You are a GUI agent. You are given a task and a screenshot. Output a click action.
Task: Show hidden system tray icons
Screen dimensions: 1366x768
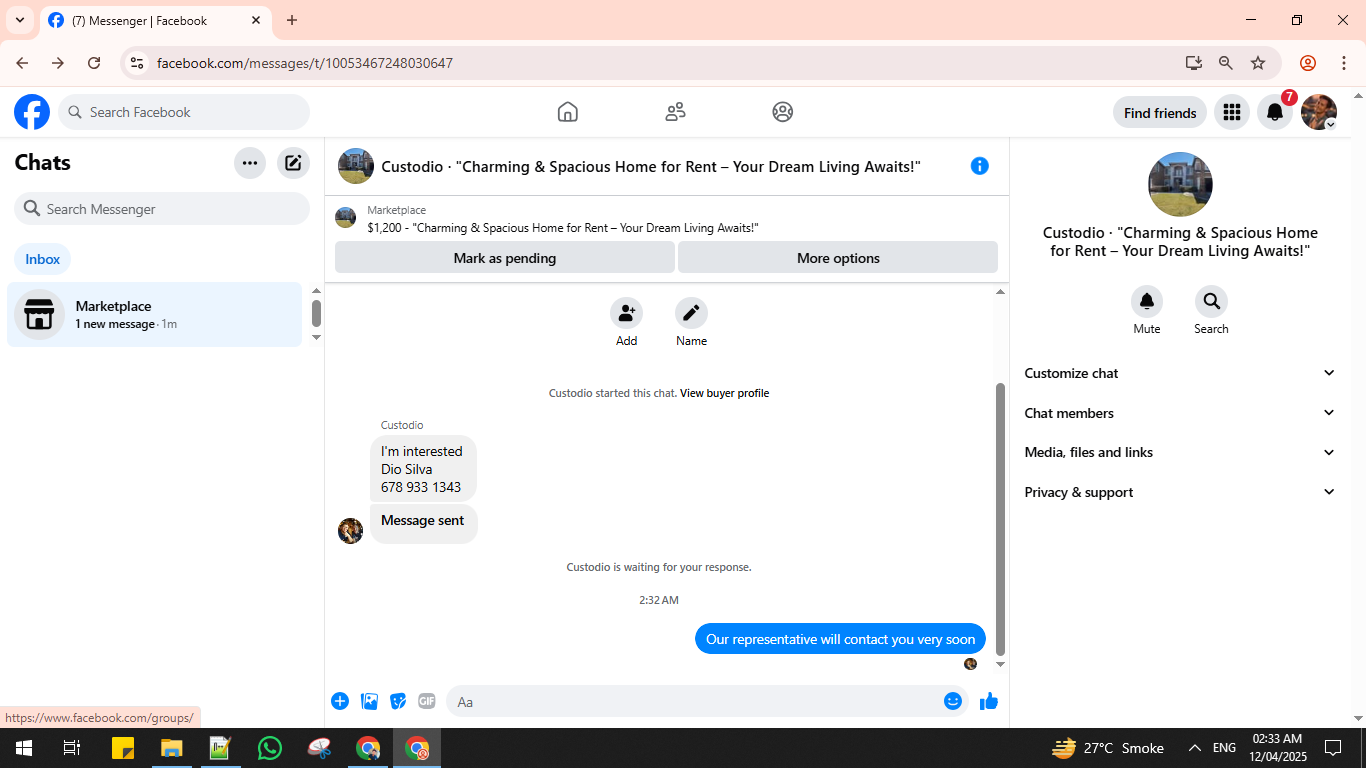(1194, 748)
